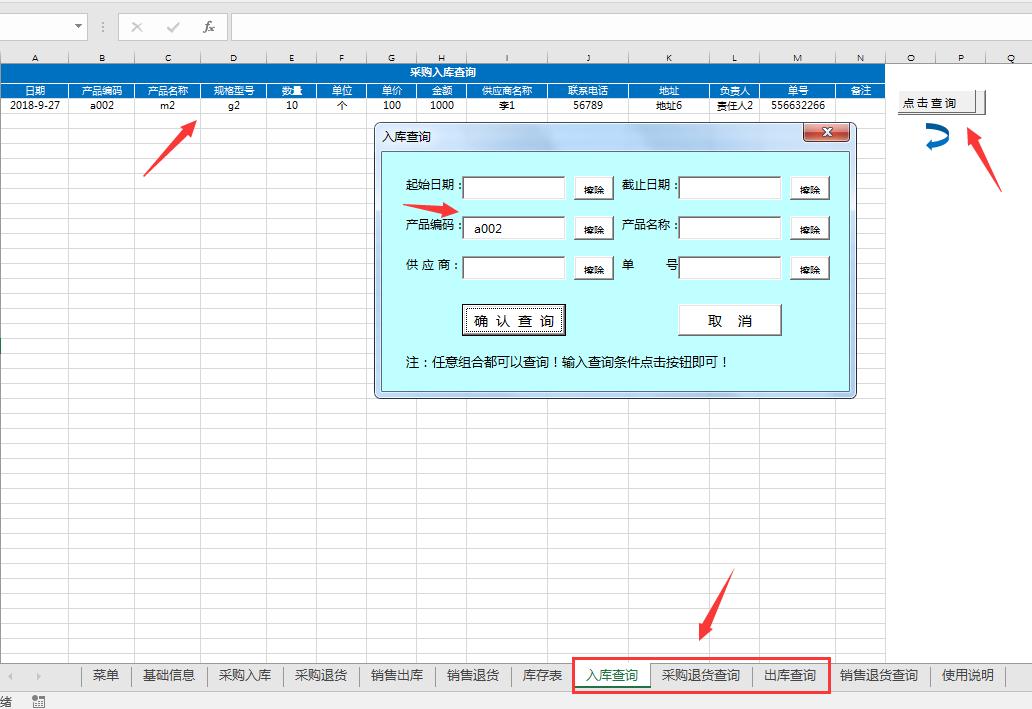This screenshot has height=709, width=1032.
Task: Select the 采购退货查询 sheet tab
Action: [701, 676]
